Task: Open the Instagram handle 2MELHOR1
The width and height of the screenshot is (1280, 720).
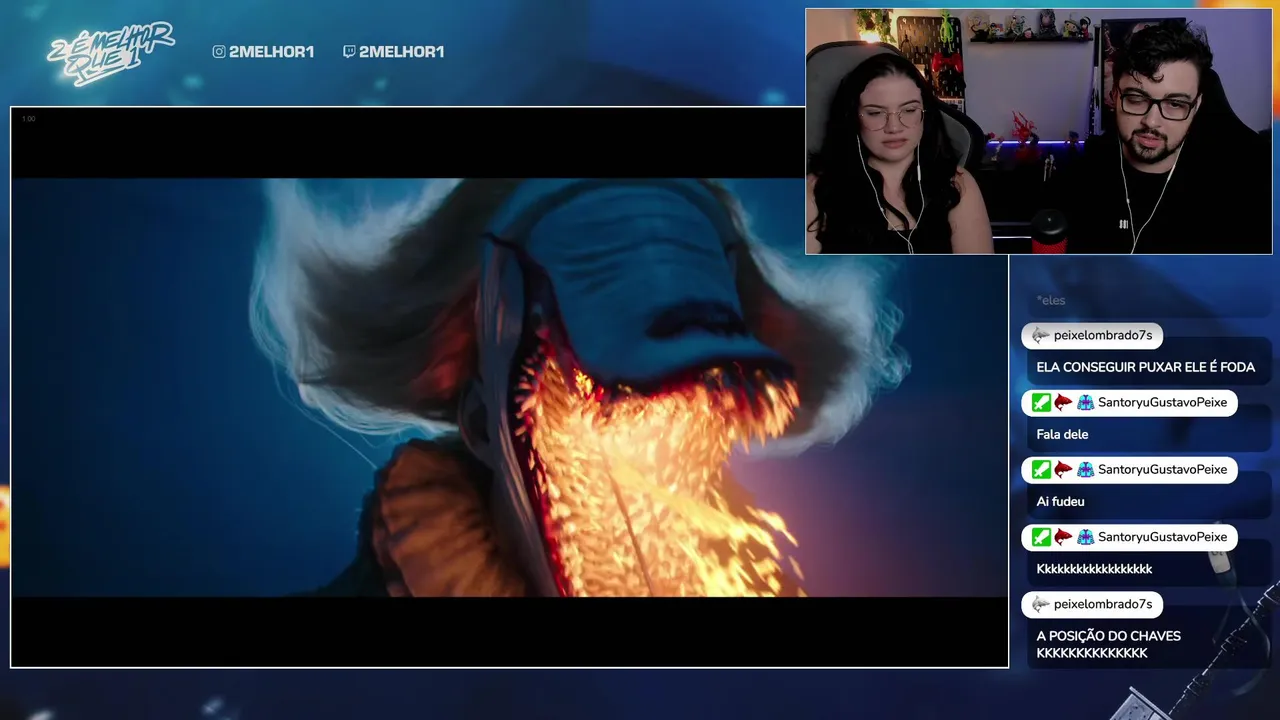Action: (x=271, y=52)
